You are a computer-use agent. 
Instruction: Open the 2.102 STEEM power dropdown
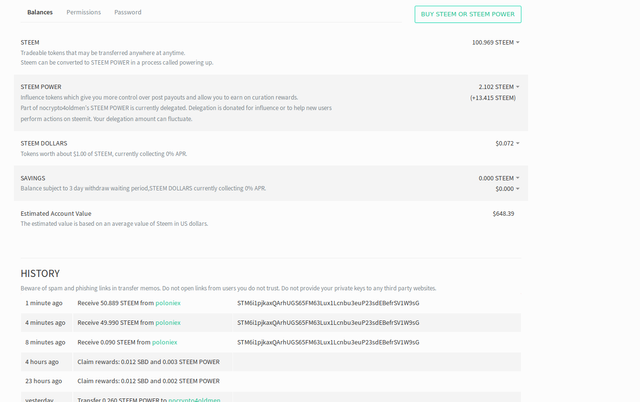tap(499, 87)
